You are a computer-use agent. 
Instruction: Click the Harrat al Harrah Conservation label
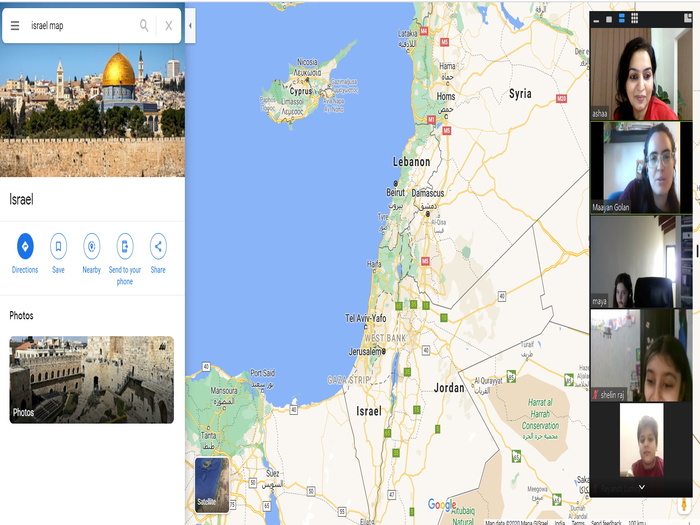coord(540,414)
